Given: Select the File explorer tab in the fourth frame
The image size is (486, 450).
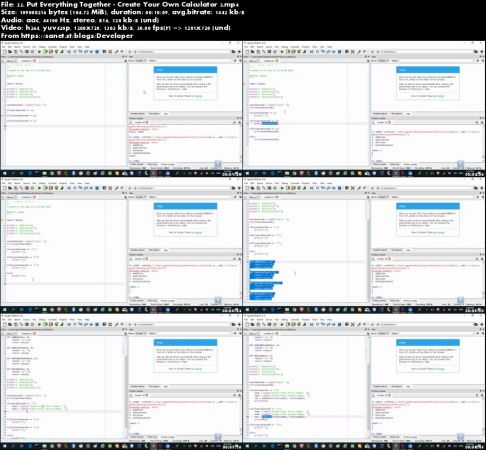Looking at the screenshot, I should (x=397, y=250).
